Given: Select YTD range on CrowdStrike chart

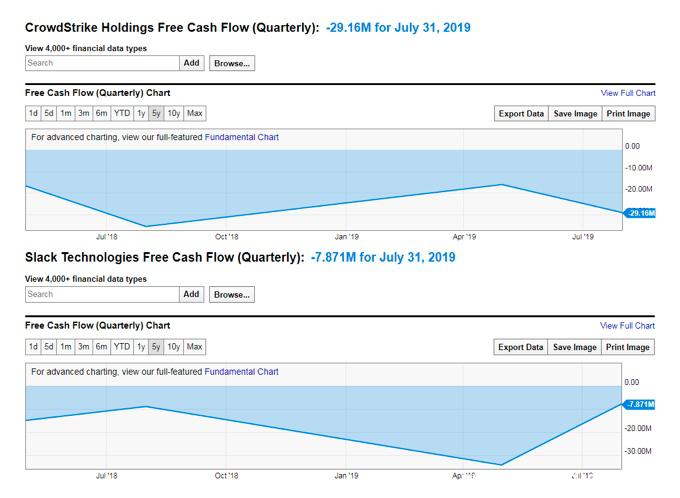Looking at the screenshot, I should tap(122, 113).
